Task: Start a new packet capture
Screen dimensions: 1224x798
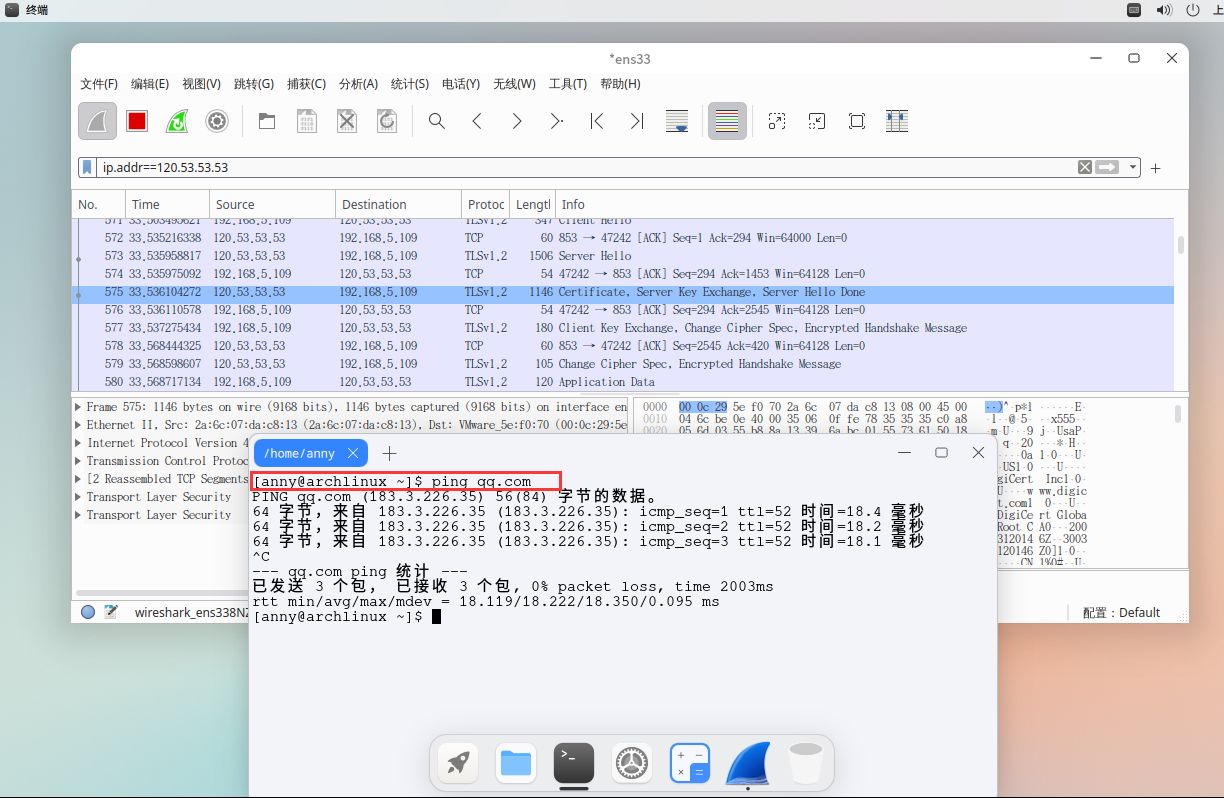Action: coord(97,121)
